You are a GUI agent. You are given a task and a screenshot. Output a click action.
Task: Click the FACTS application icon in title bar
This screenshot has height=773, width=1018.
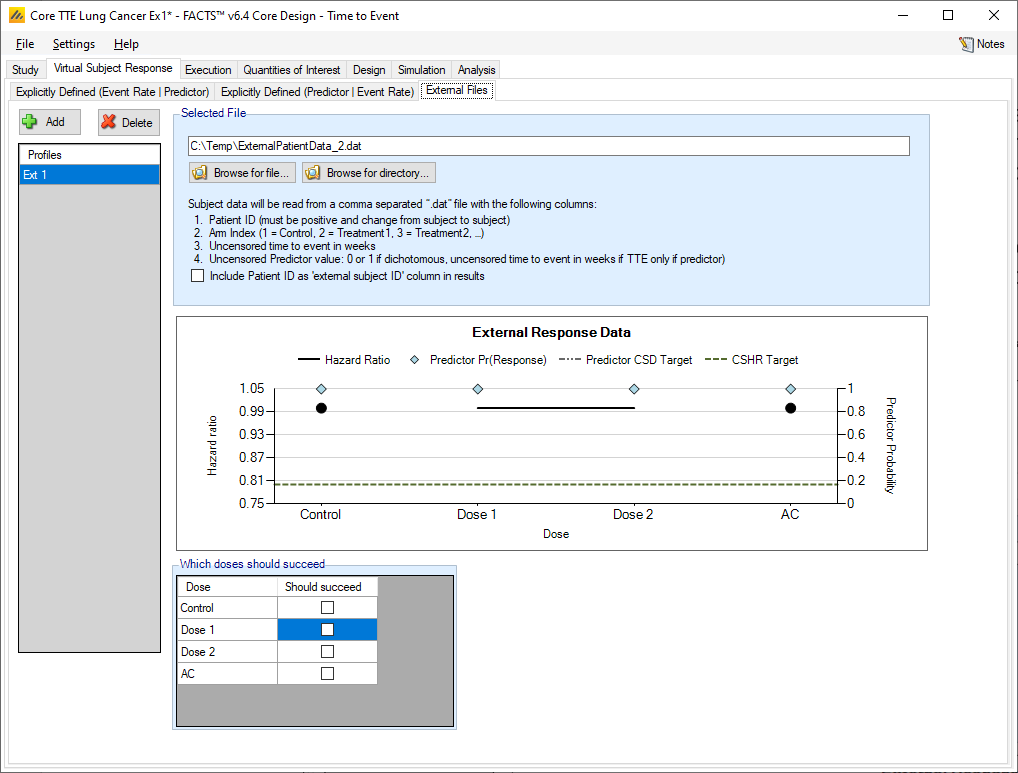(15, 16)
